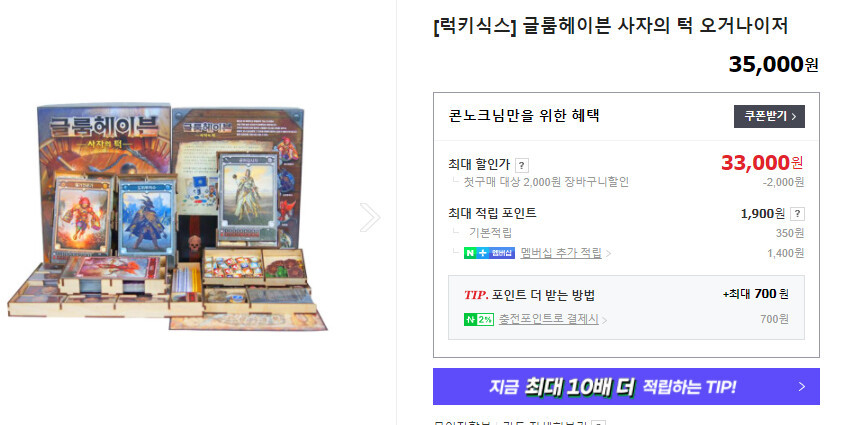Click the red TIP. label icon
Viewport: 854px width, 425px height.
pos(476,295)
